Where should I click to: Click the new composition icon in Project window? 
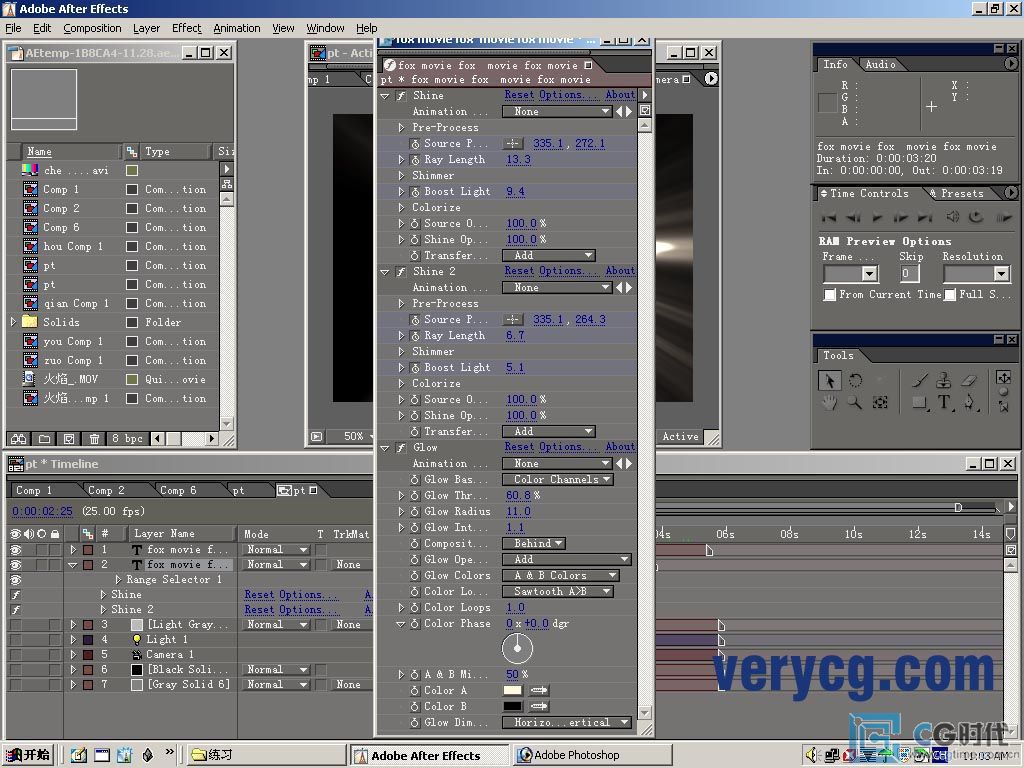point(69,439)
